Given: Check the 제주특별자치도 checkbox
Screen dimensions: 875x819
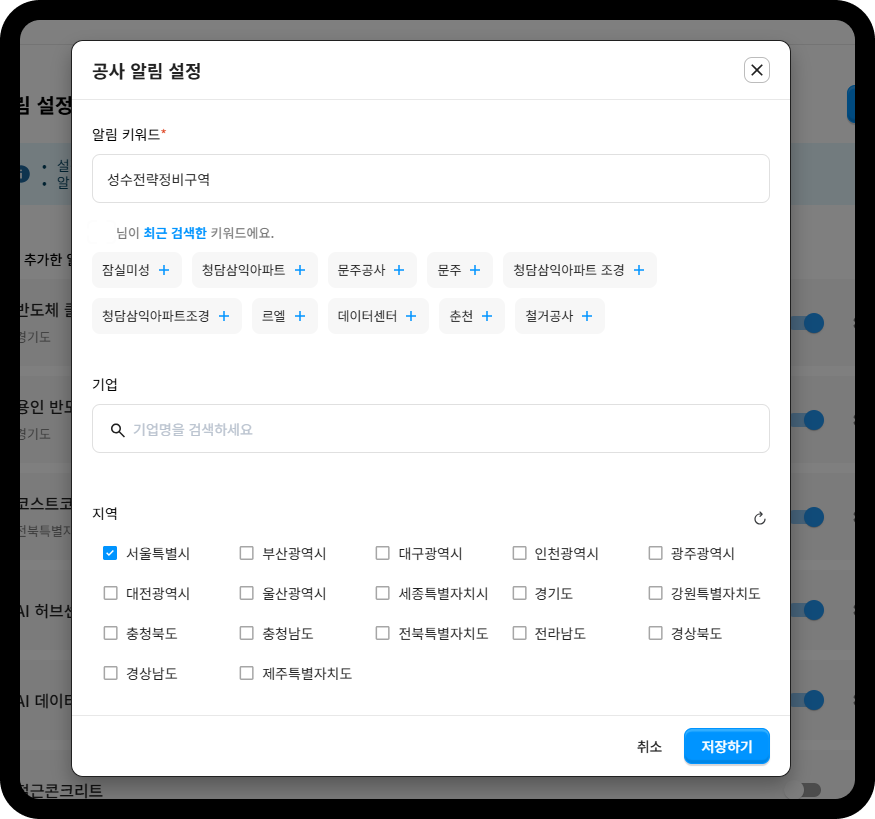Looking at the screenshot, I should (x=246, y=673).
